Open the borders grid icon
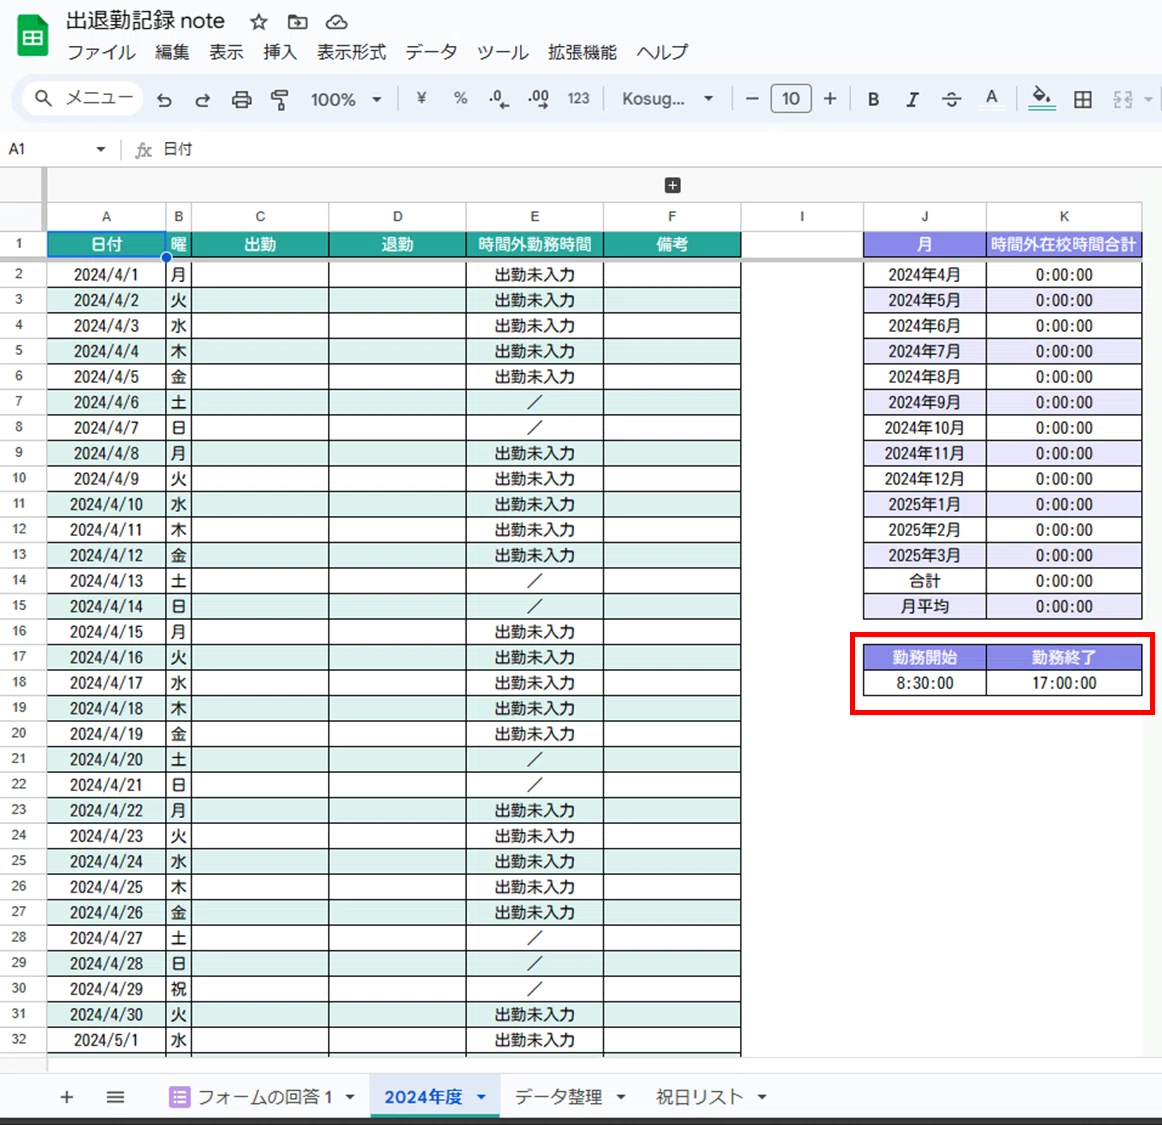This screenshot has width=1162, height=1125. [1083, 99]
